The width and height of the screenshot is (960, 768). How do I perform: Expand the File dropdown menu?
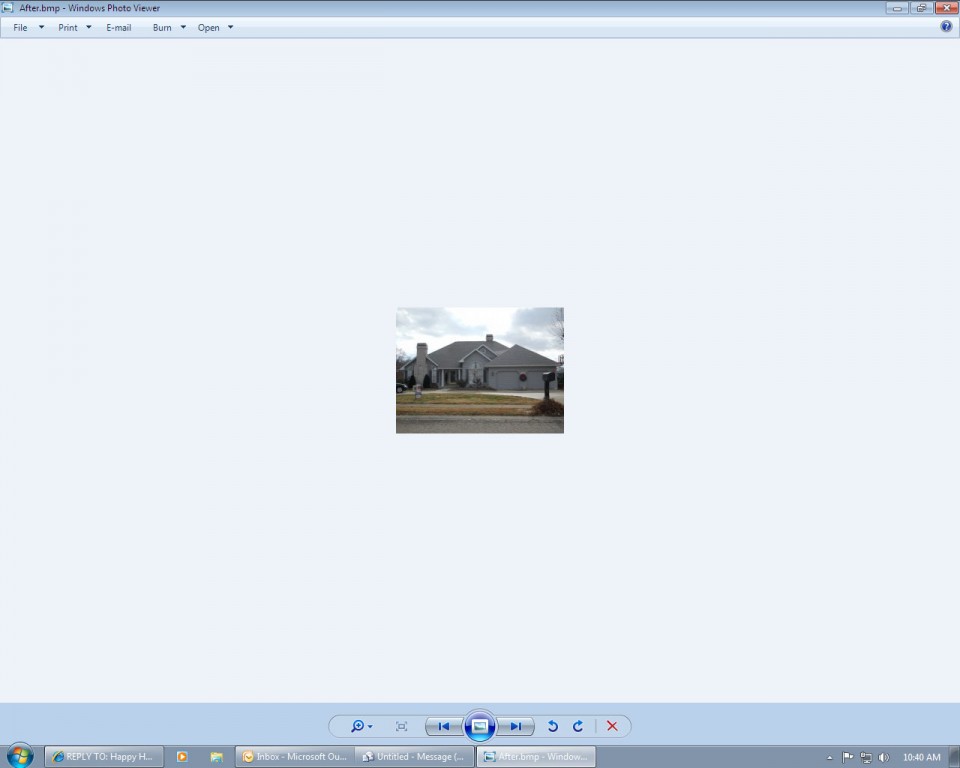click(28, 27)
